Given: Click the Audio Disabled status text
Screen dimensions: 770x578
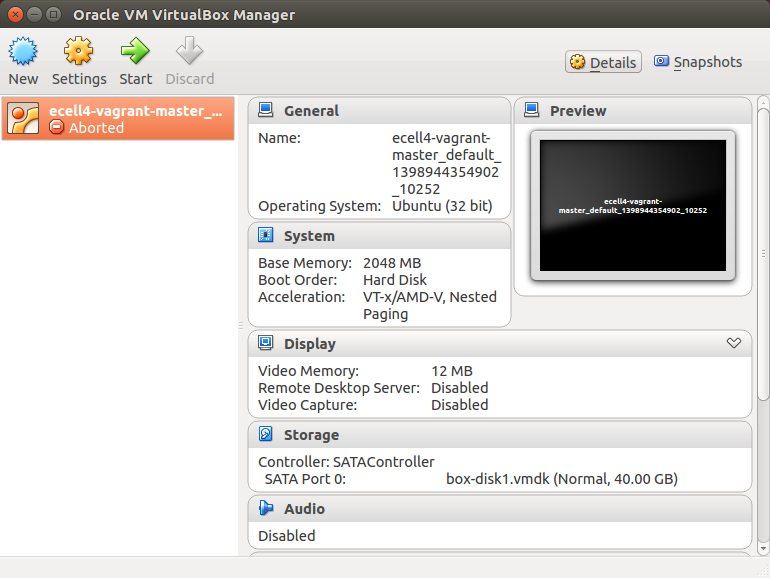Looking at the screenshot, I should click(287, 536).
